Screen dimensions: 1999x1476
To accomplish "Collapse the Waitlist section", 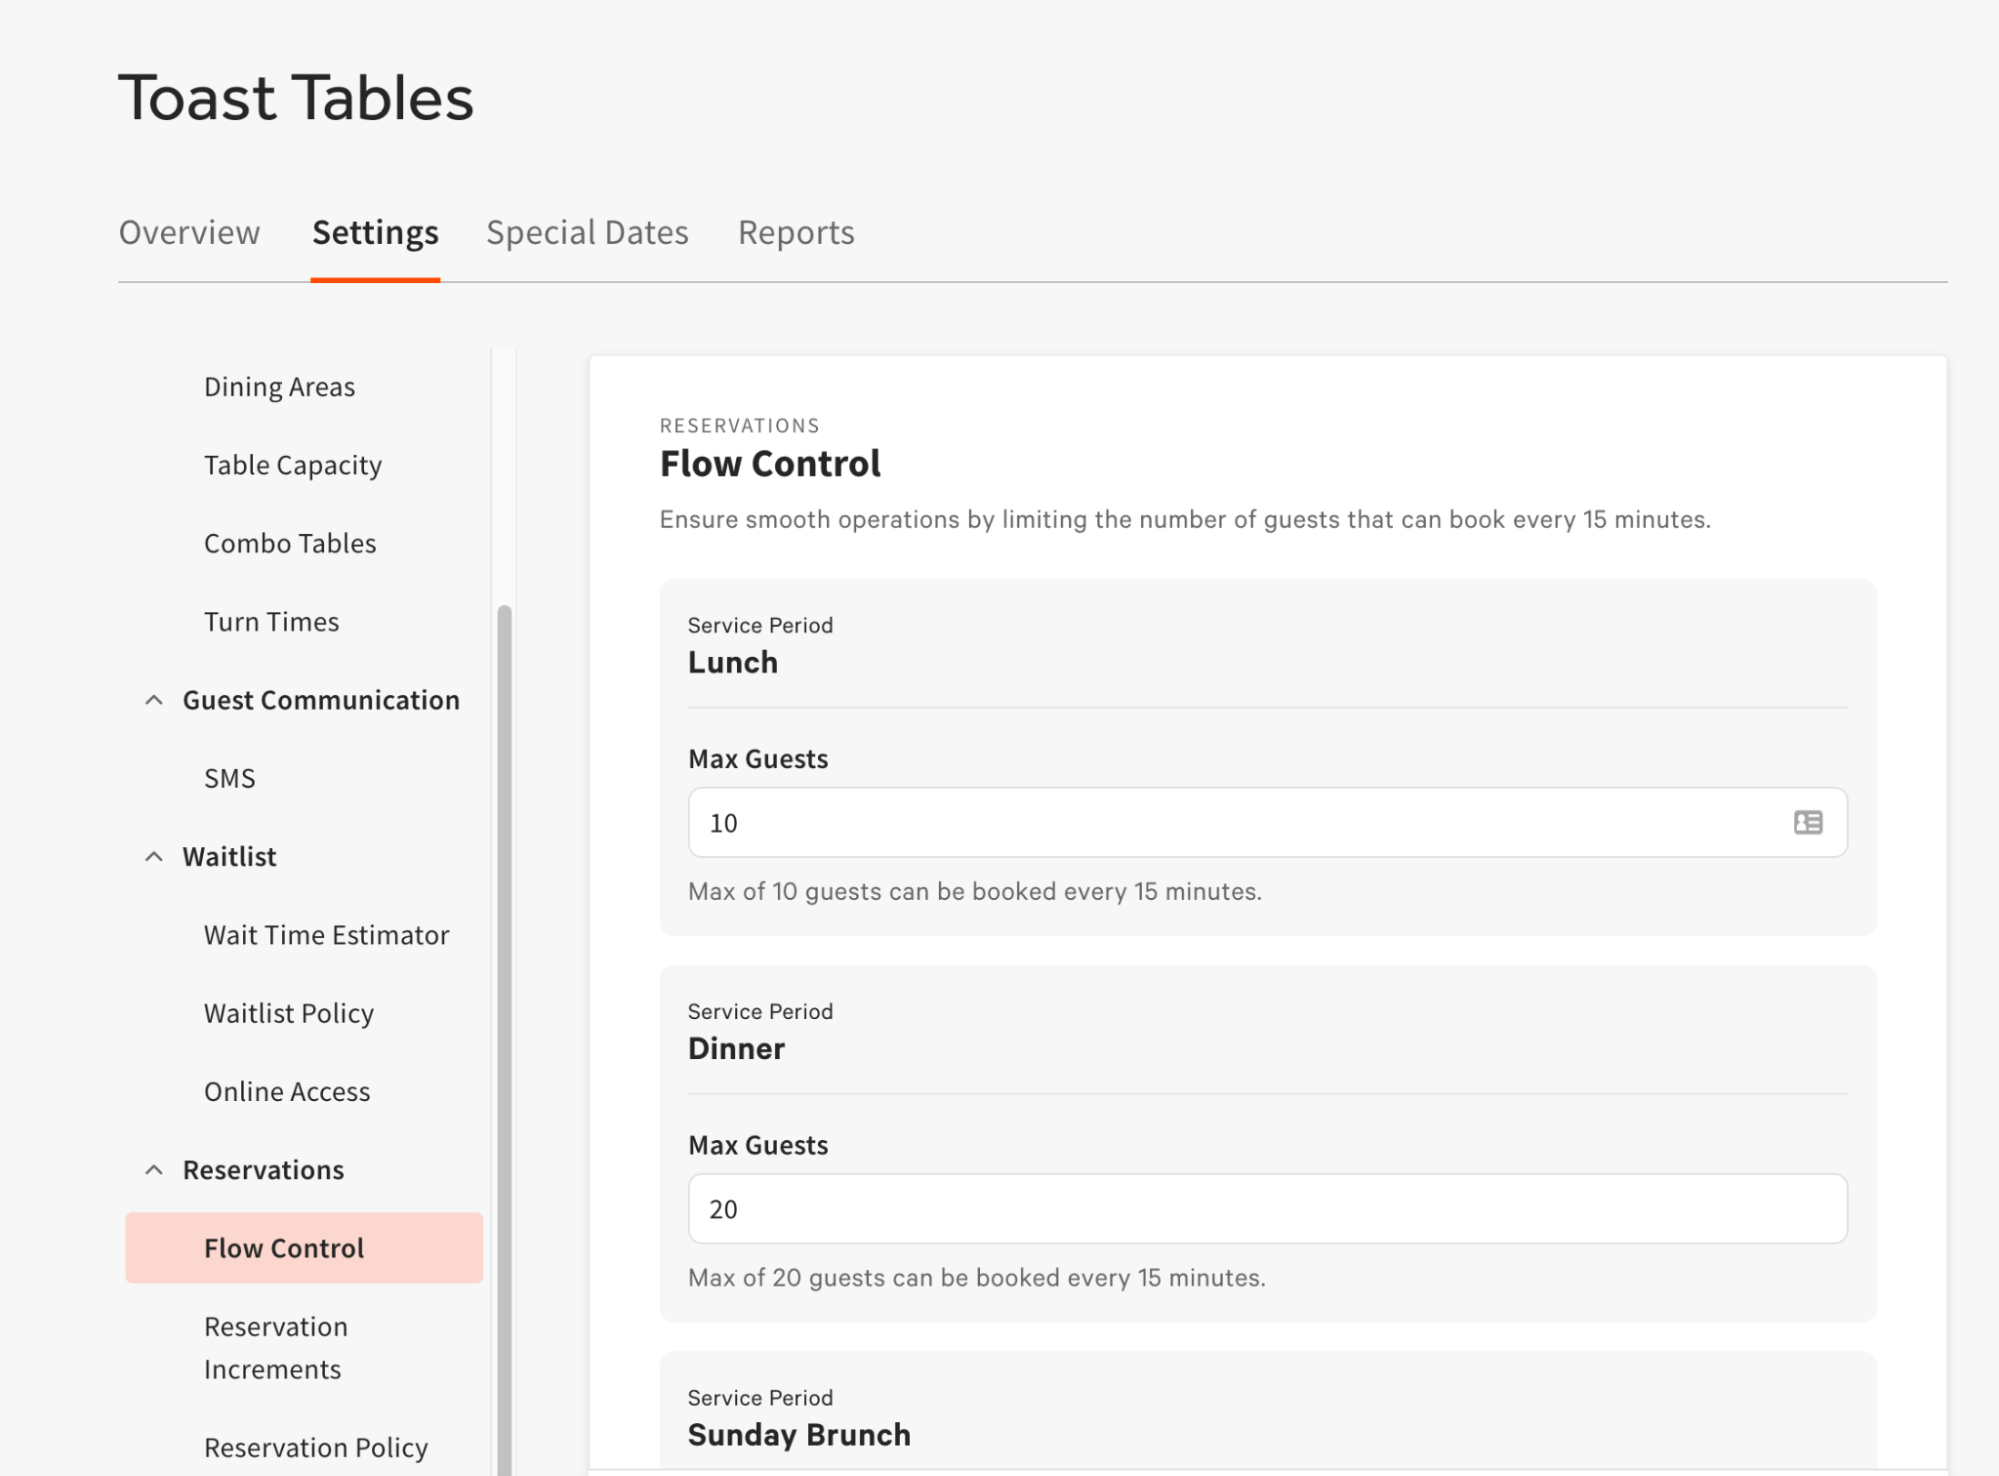I will click(x=153, y=856).
